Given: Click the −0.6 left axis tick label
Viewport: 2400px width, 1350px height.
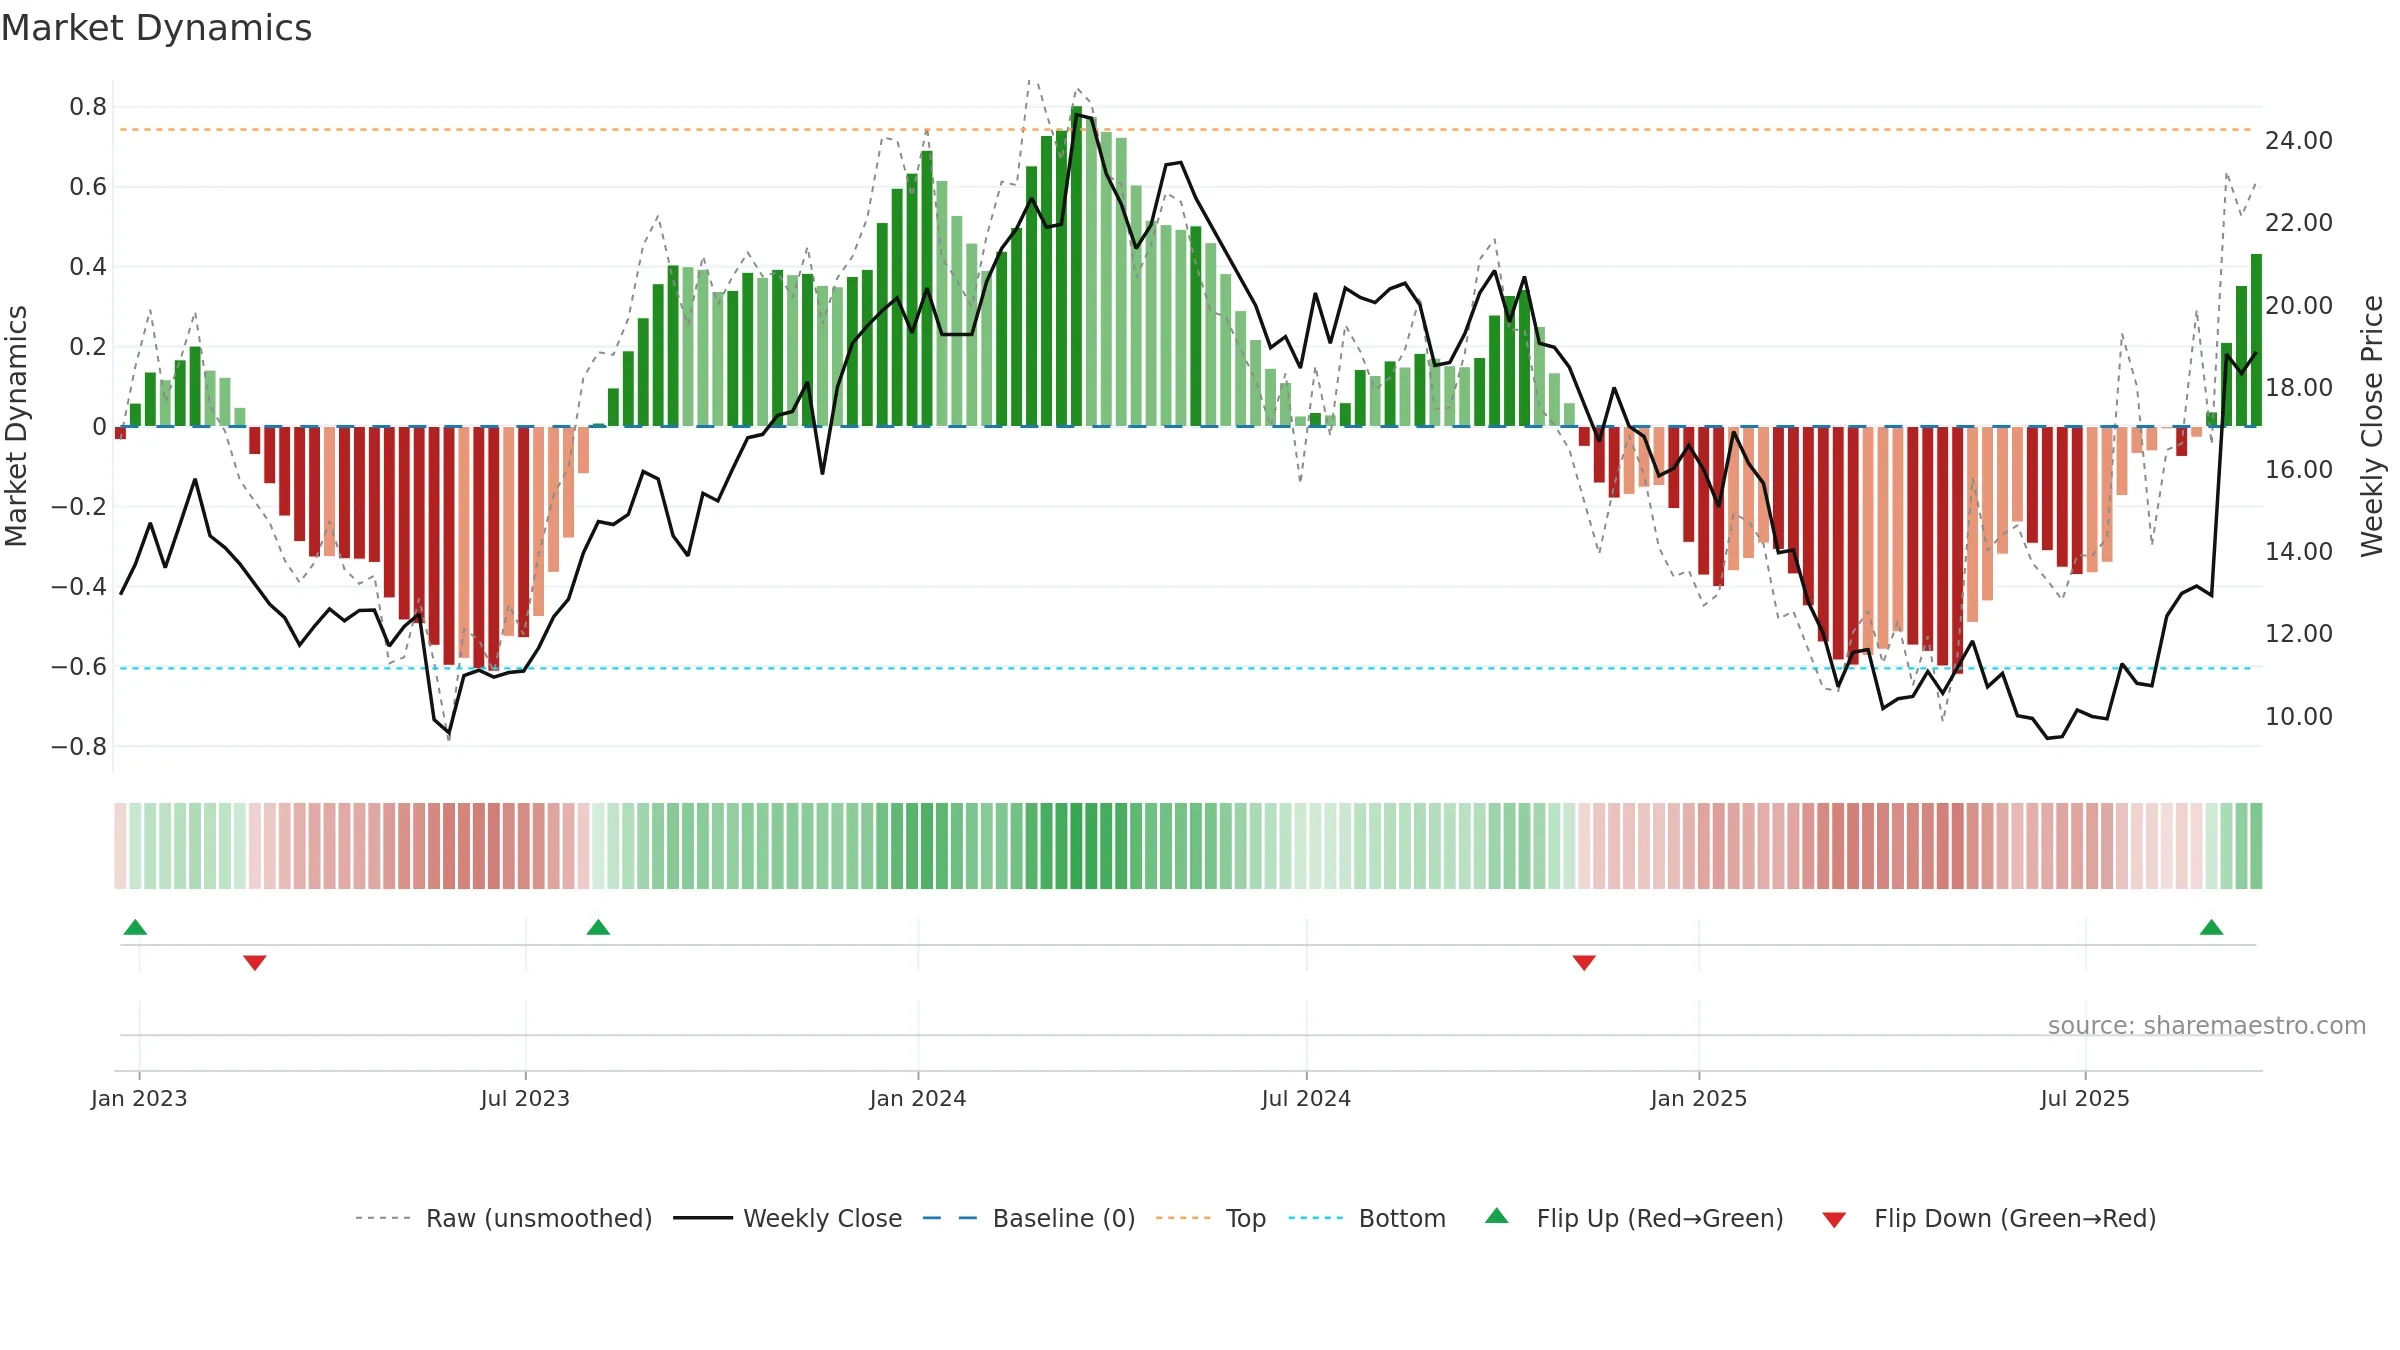Looking at the screenshot, I should tap(79, 667).
